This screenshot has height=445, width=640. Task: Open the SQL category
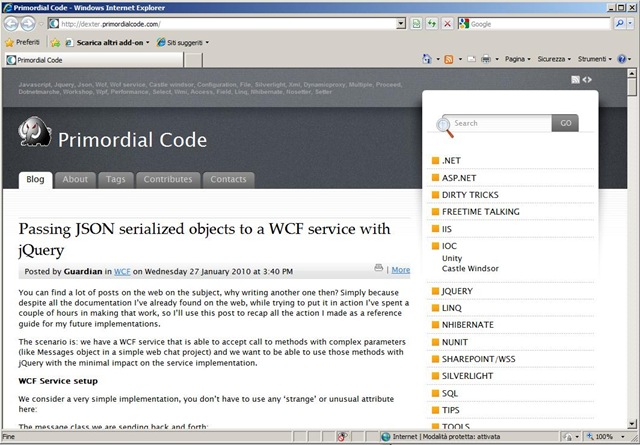coord(450,394)
